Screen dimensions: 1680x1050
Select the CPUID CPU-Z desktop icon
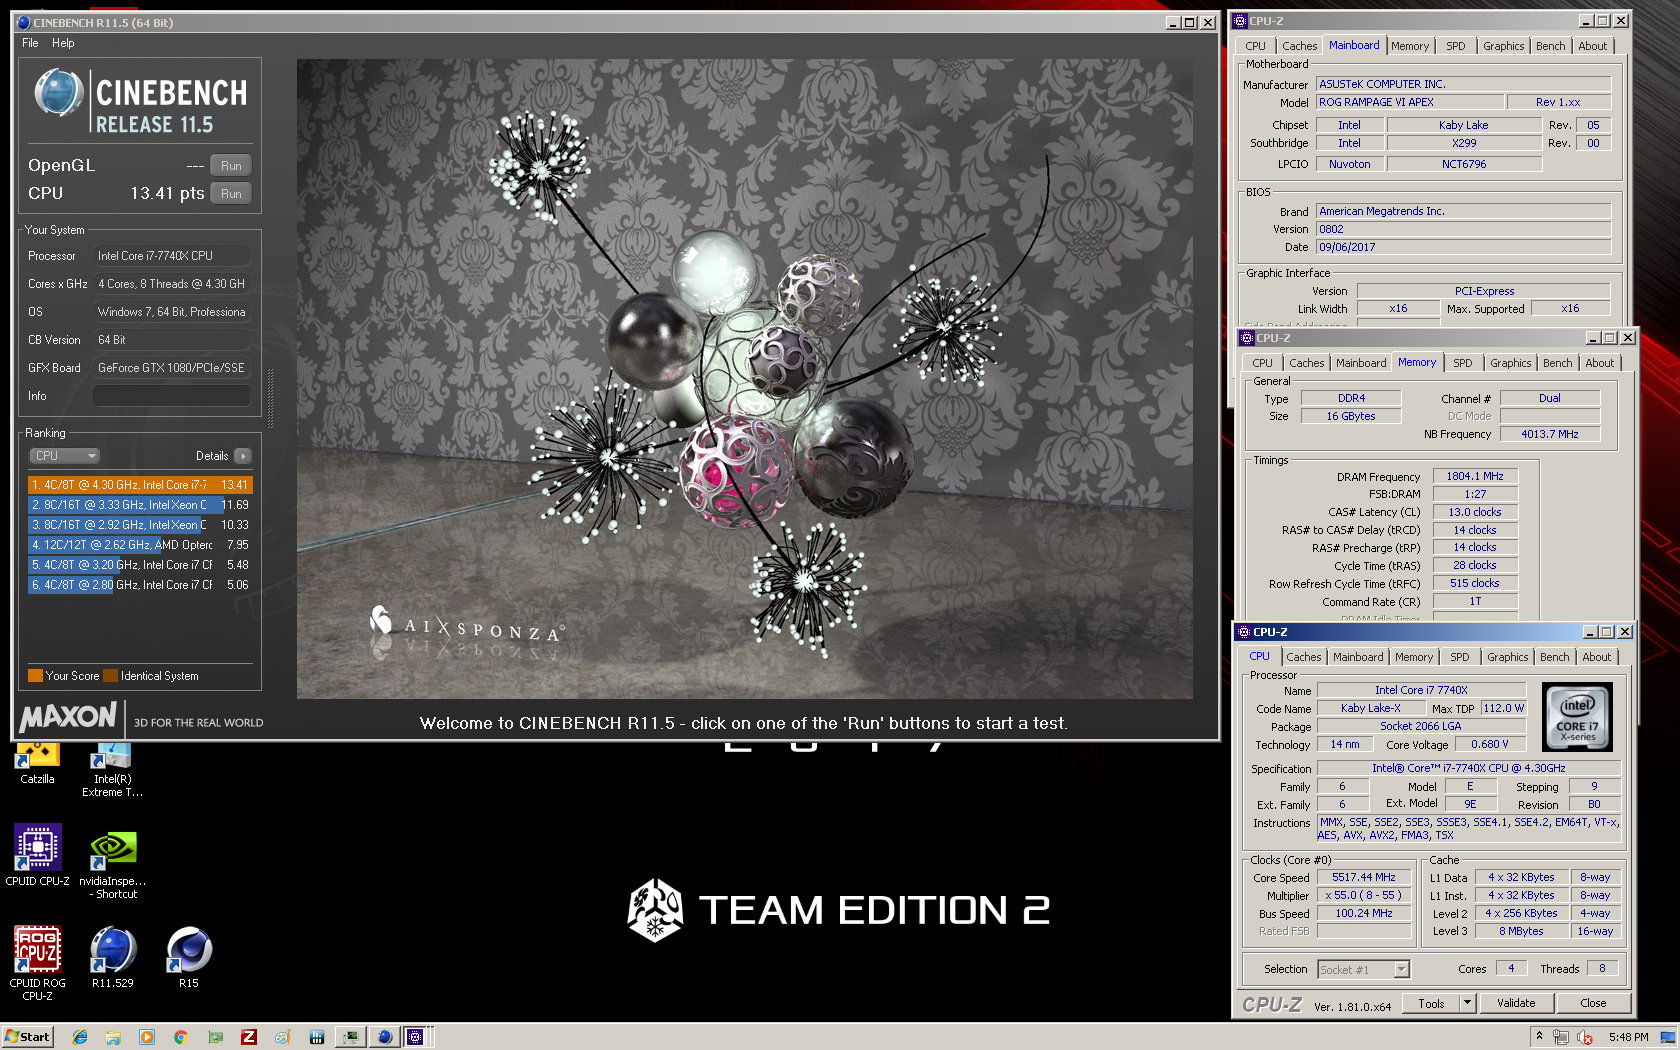pos(38,855)
